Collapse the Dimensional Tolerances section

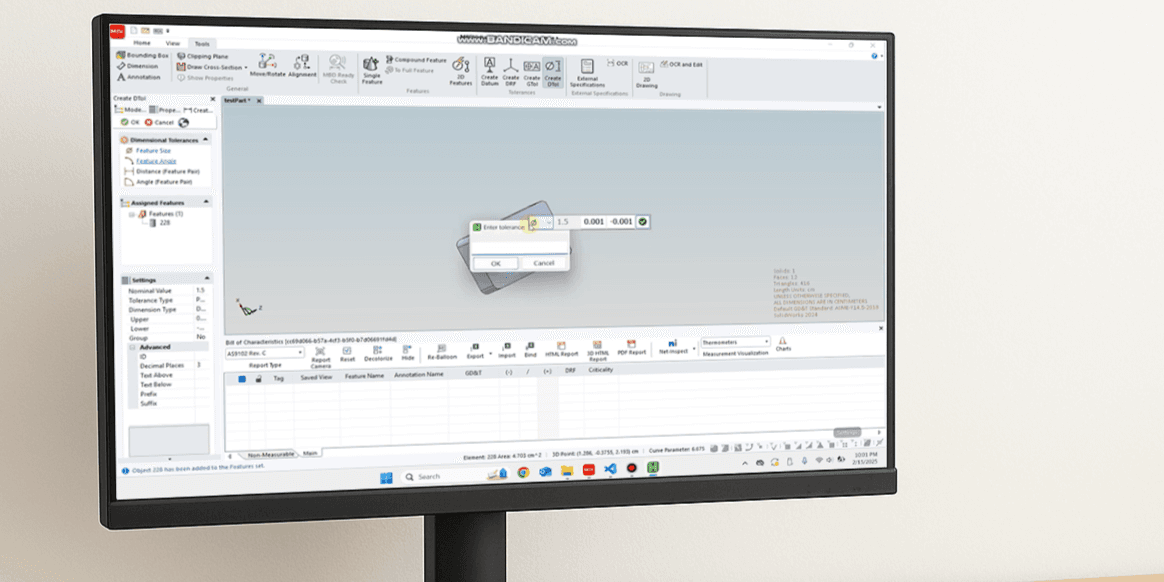click(207, 140)
